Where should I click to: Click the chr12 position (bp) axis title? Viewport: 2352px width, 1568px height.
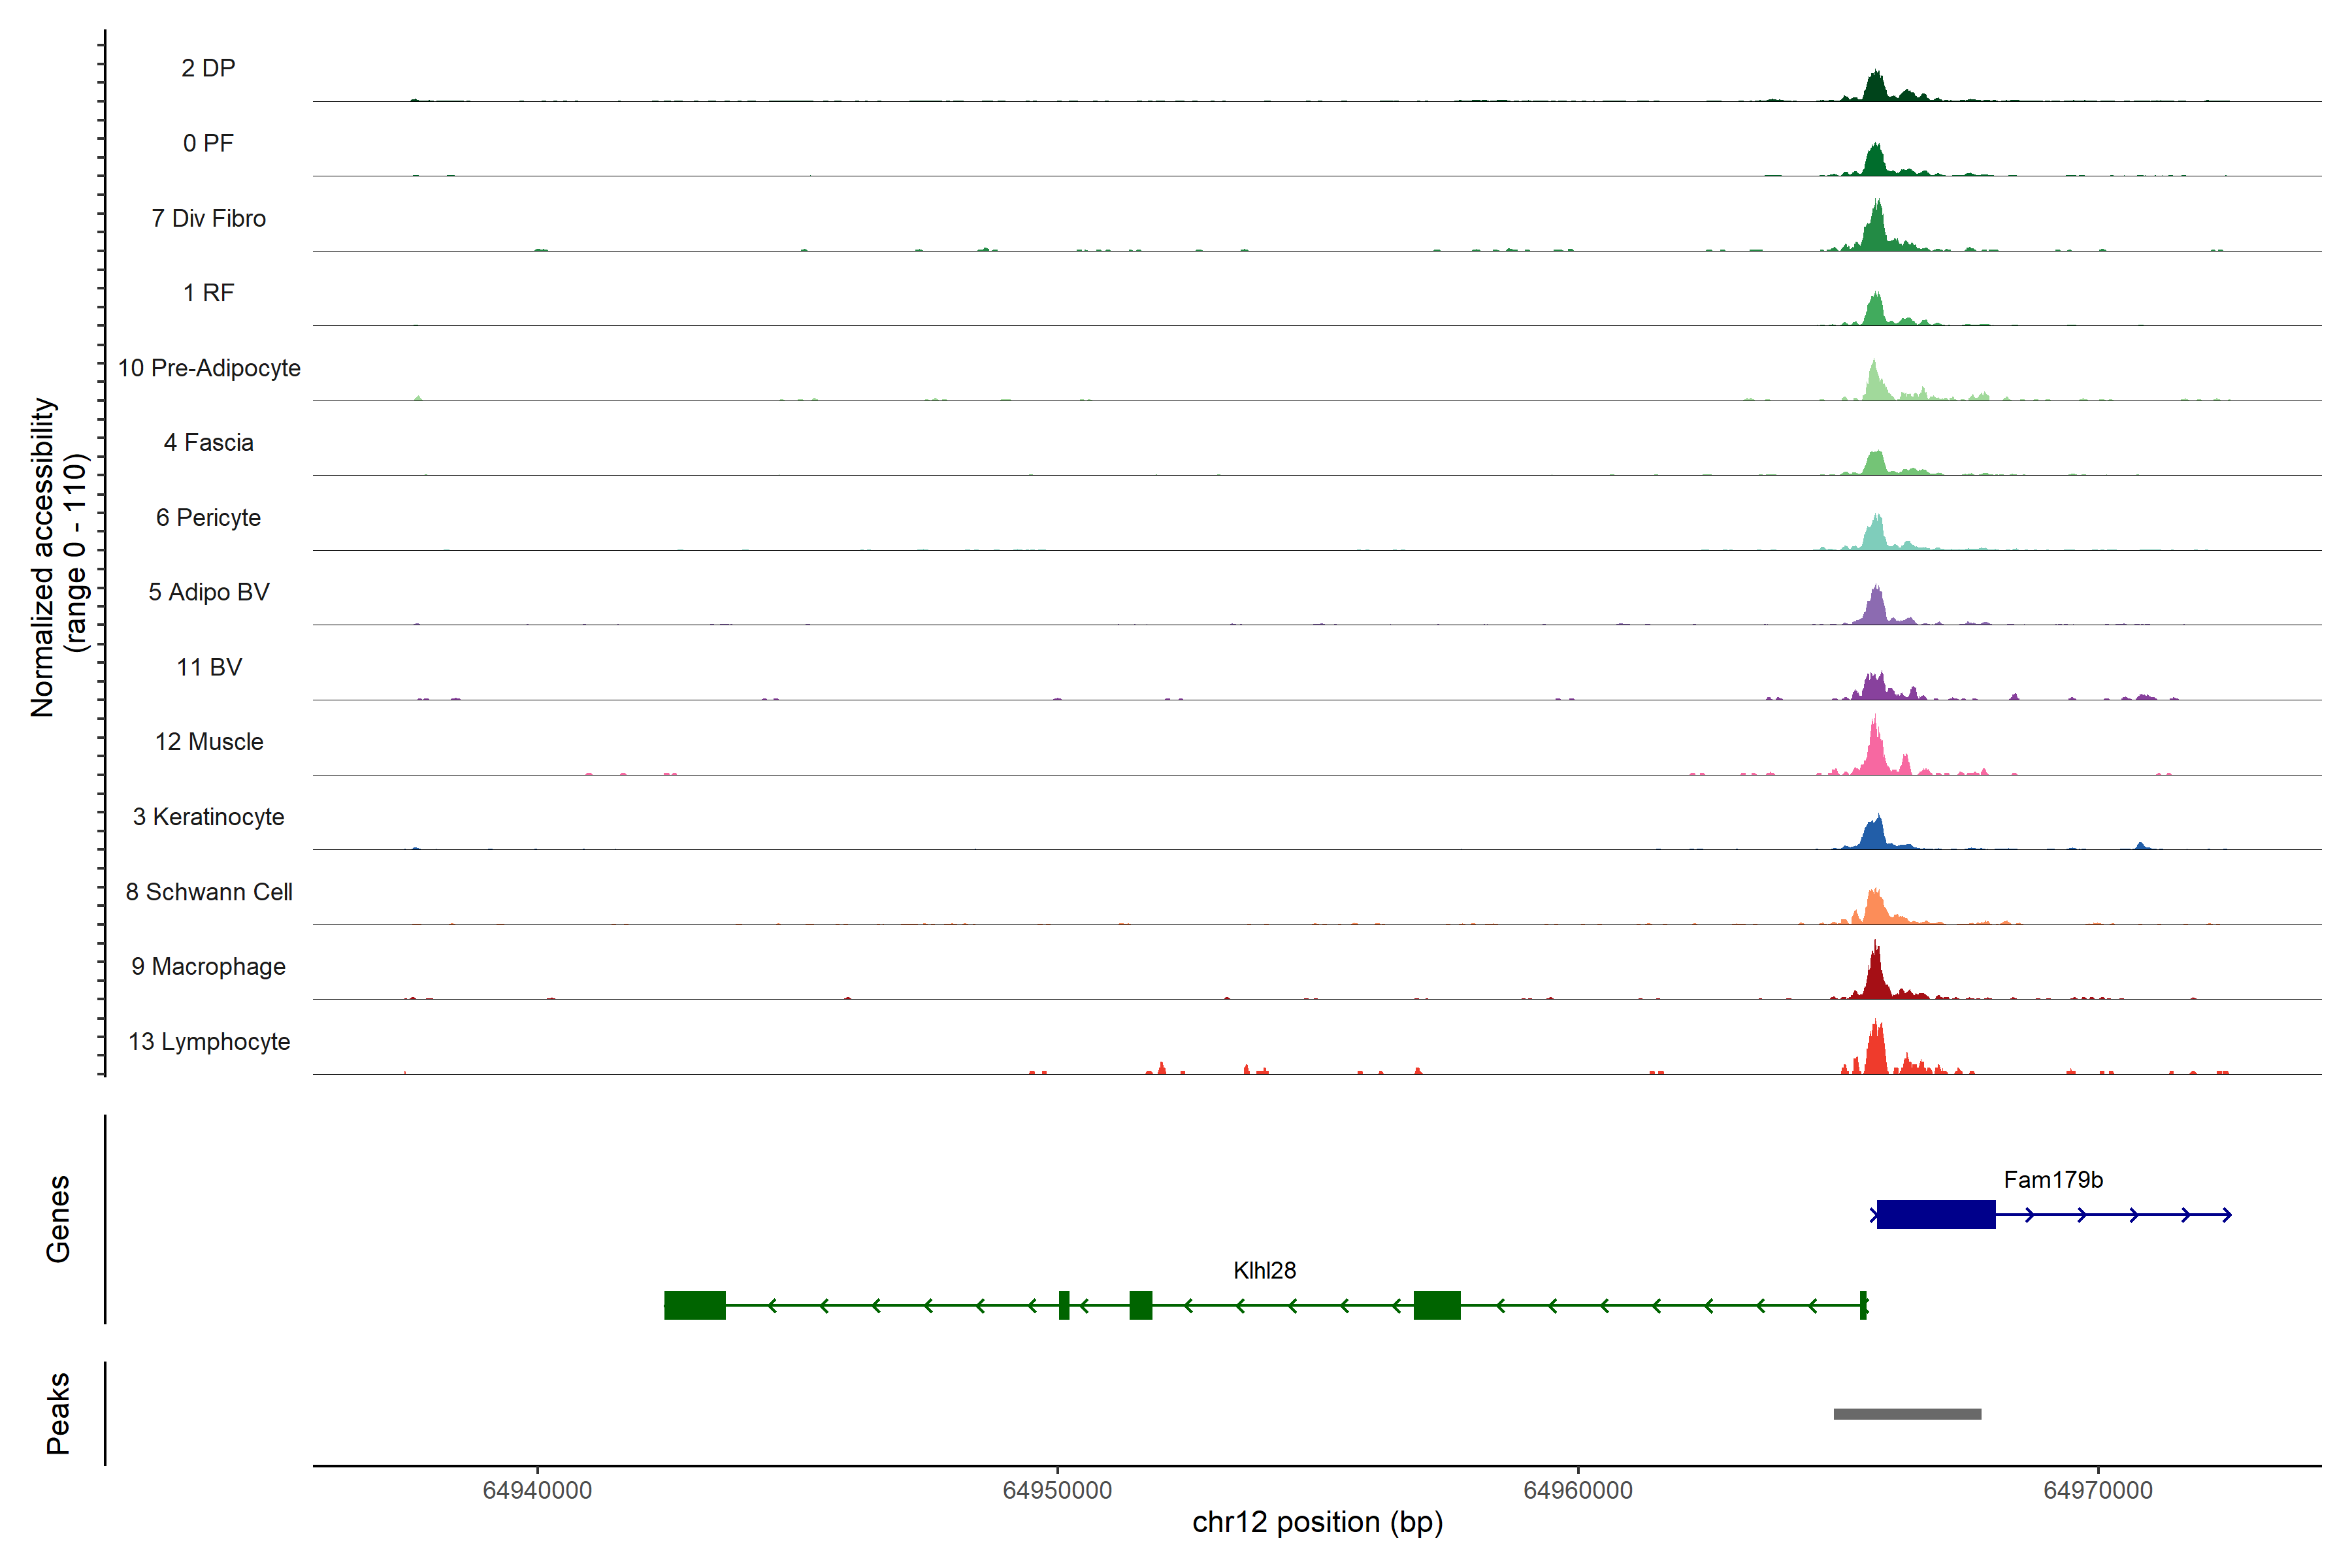pos(1317,1522)
